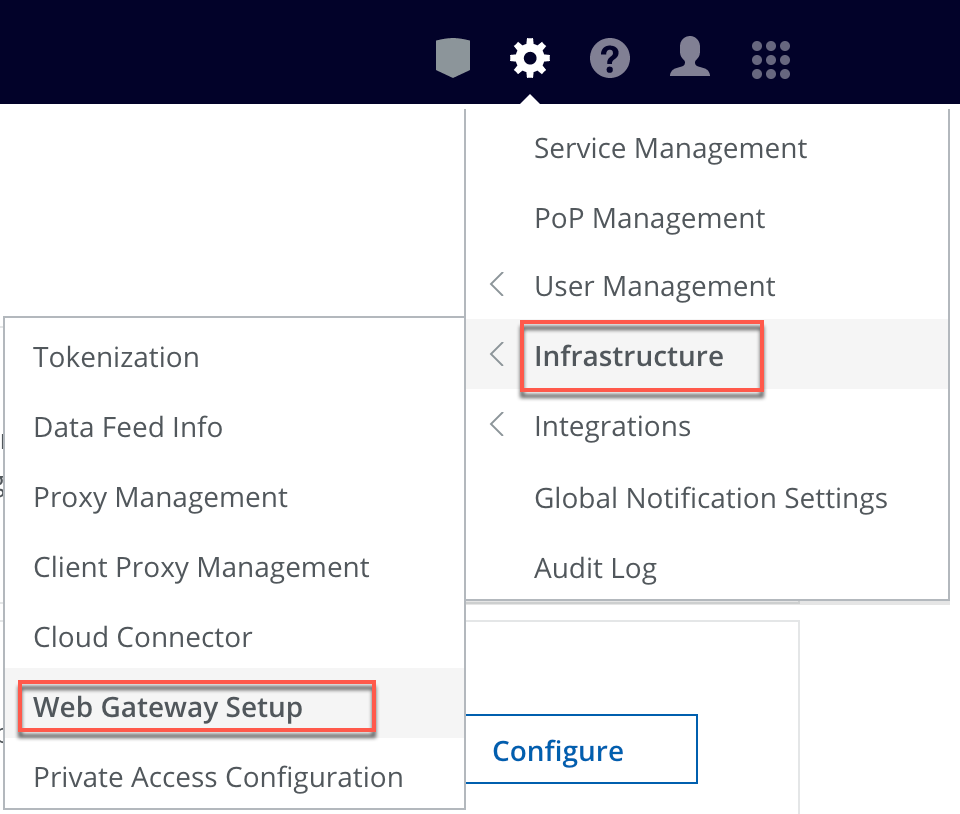Select Web Gateway Setup
The width and height of the screenshot is (960, 814).
point(166,706)
